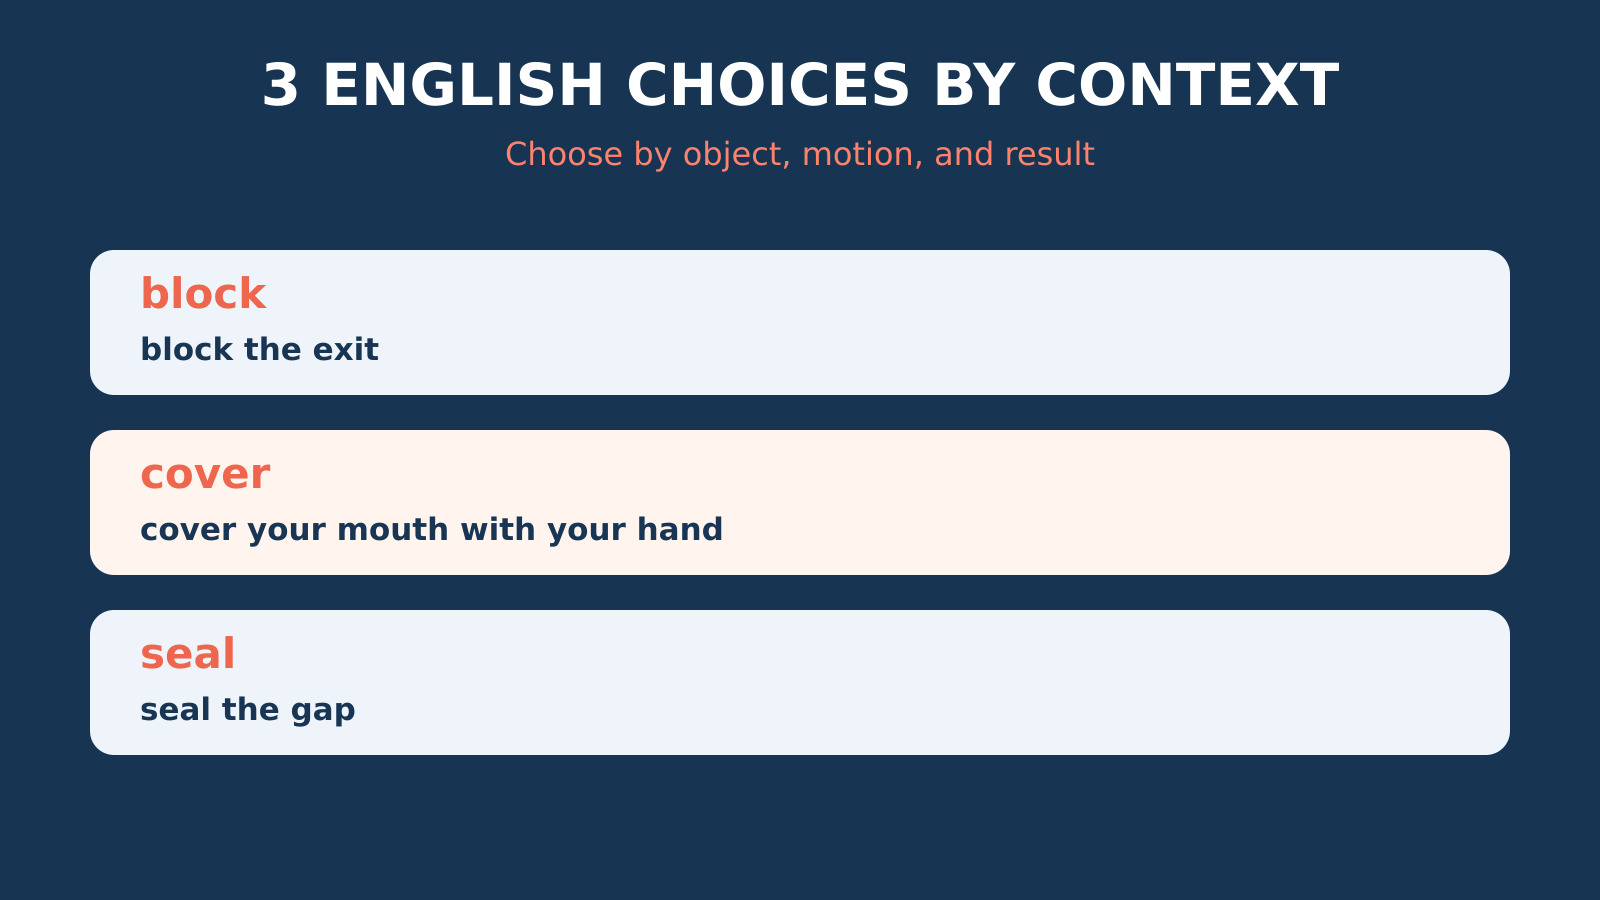Select the phrase "seal the gap"
This screenshot has height=900, width=1600.
pos(247,709)
